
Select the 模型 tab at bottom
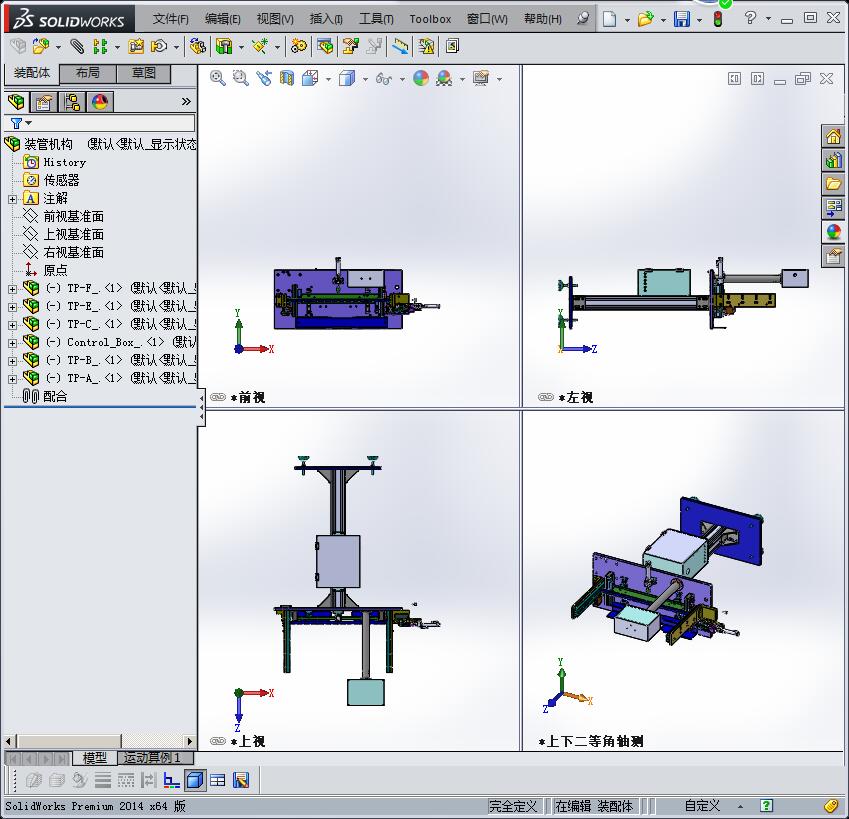point(94,758)
